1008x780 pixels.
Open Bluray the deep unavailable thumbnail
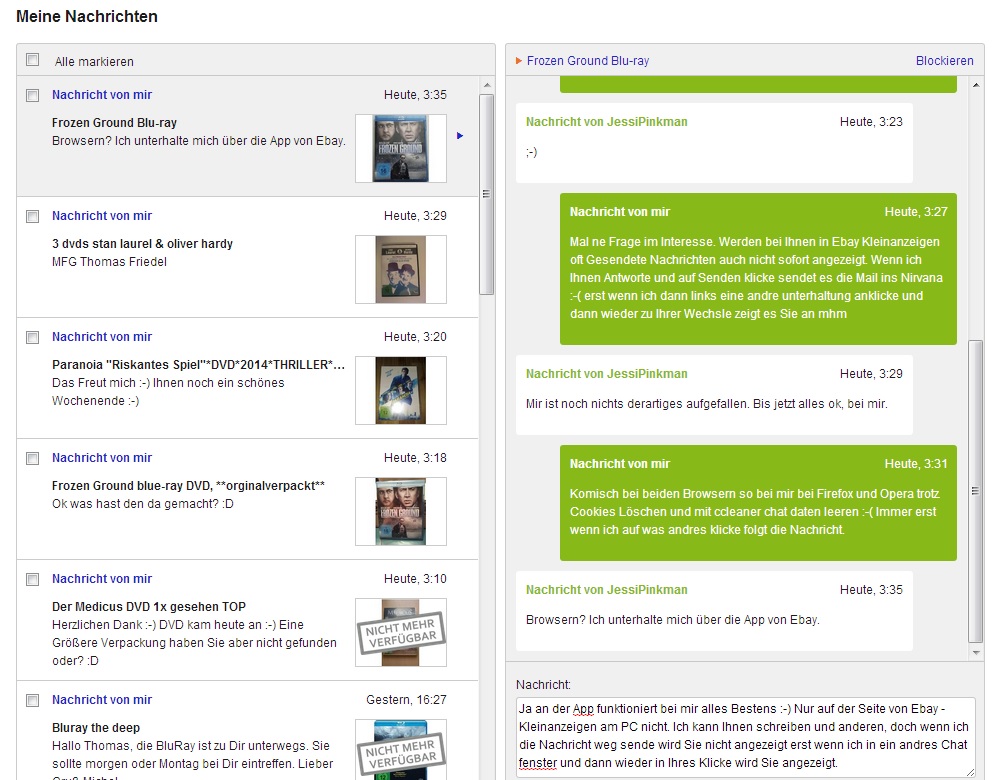(x=400, y=749)
